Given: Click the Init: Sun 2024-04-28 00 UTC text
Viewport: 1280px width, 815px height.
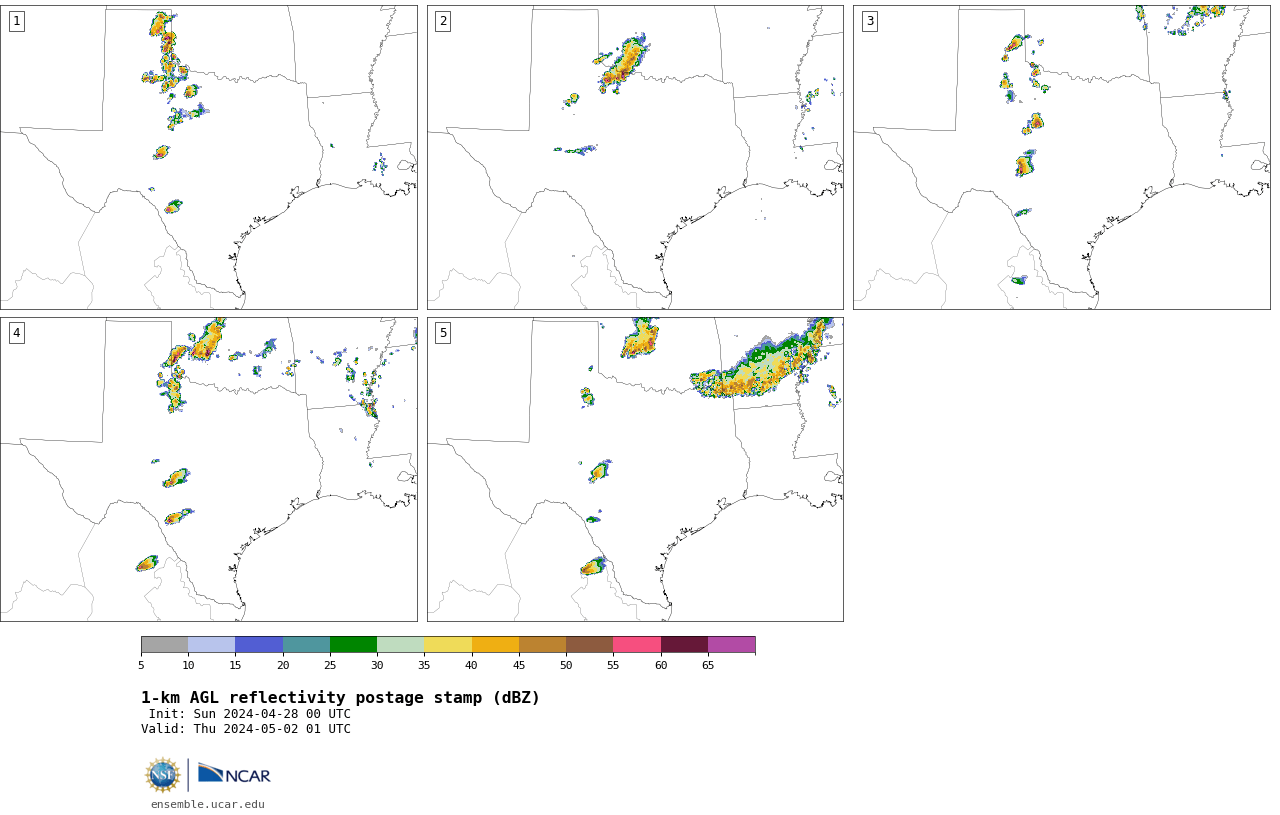Looking at the screenshot, I should [x=250, y=714].
